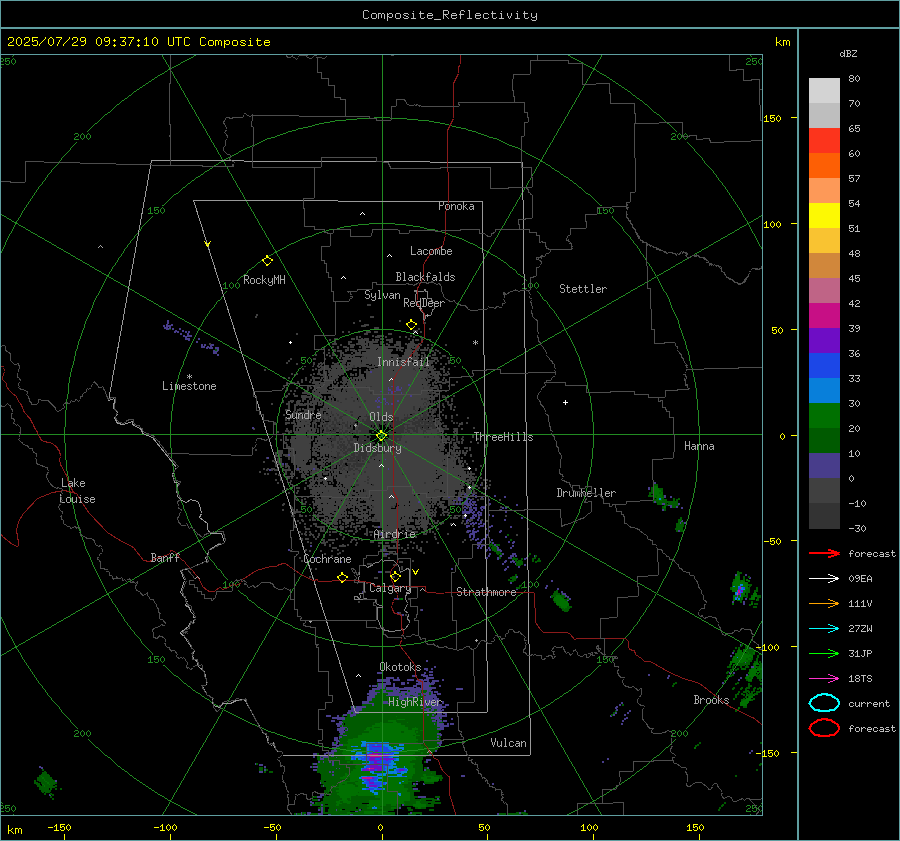Screen dimensions: 900x841
Task: Pick the blue 36 dBZ color swatch
Action: coord(824,365)
